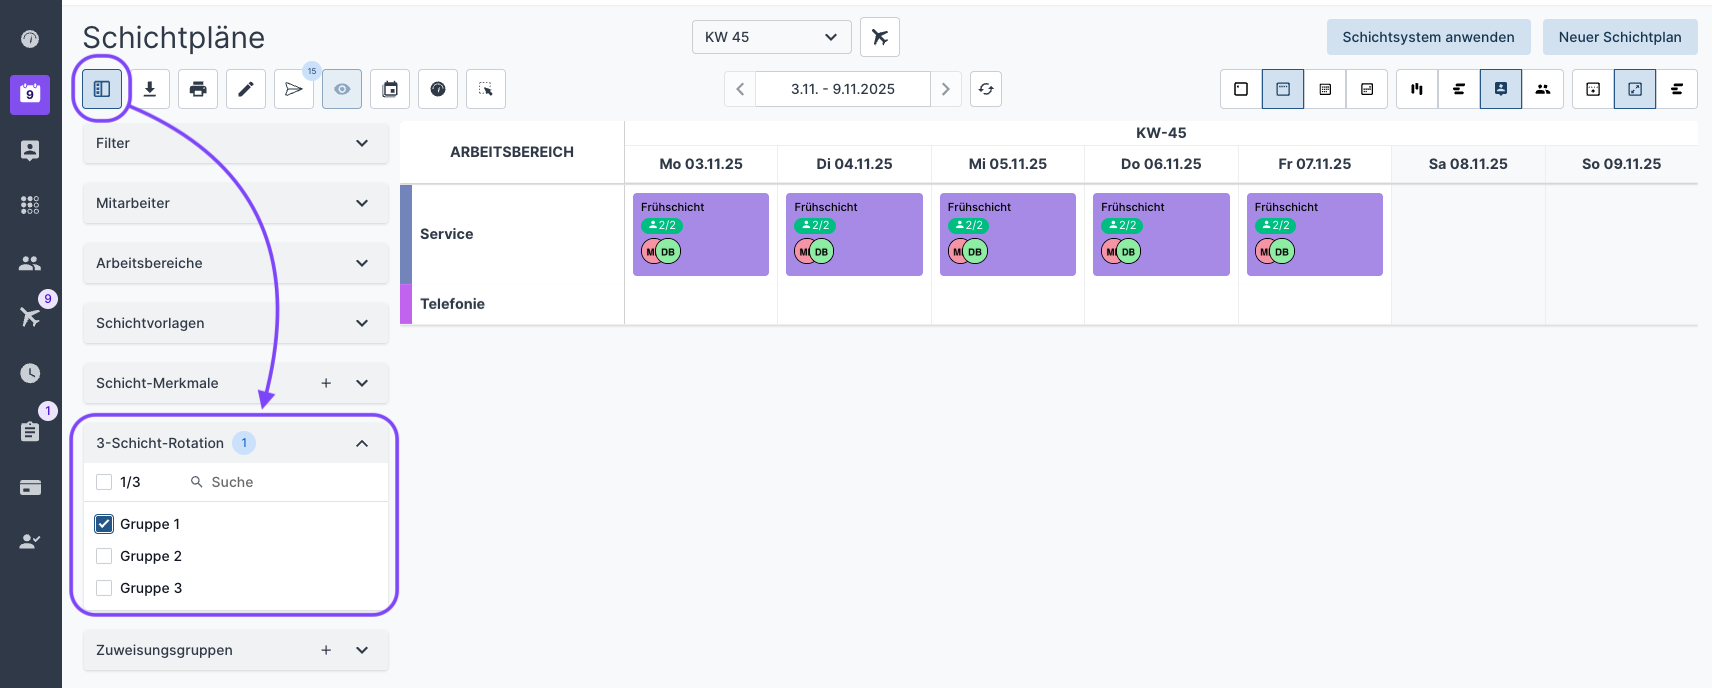Click the printer icon
This screenshot has height=688, width=1712.
click(198, 89)
